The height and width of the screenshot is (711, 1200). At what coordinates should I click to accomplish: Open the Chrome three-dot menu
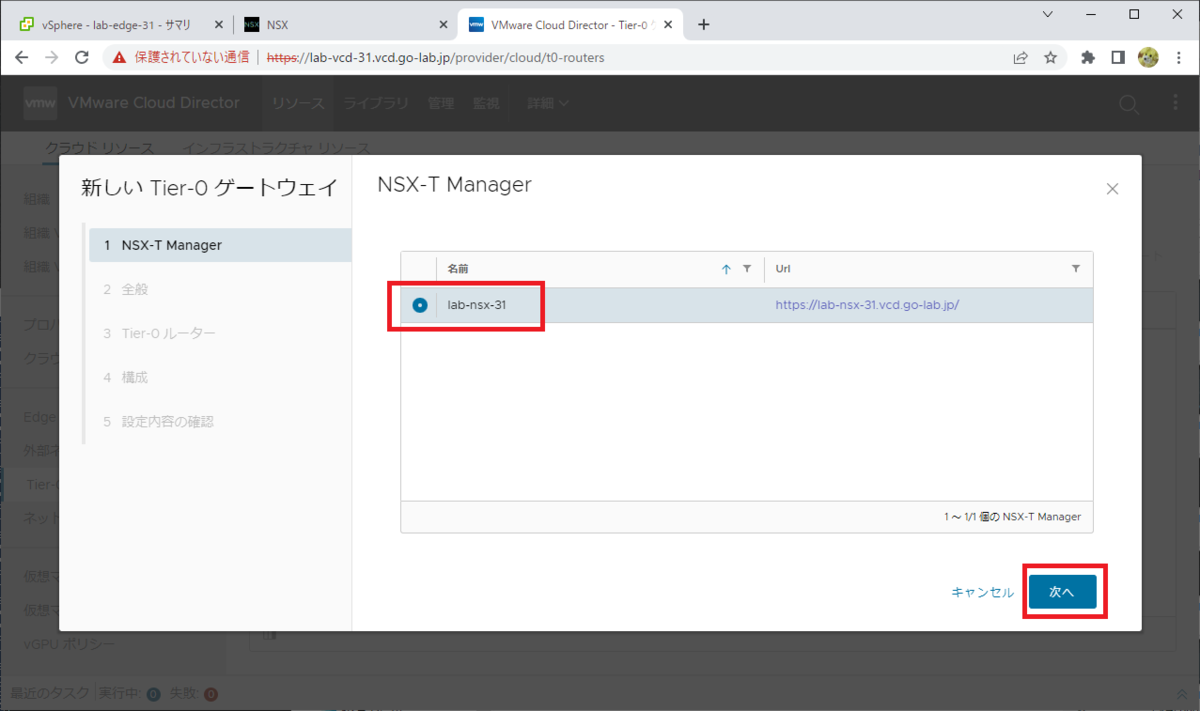pyautogui.click(x=1178, y=58)
